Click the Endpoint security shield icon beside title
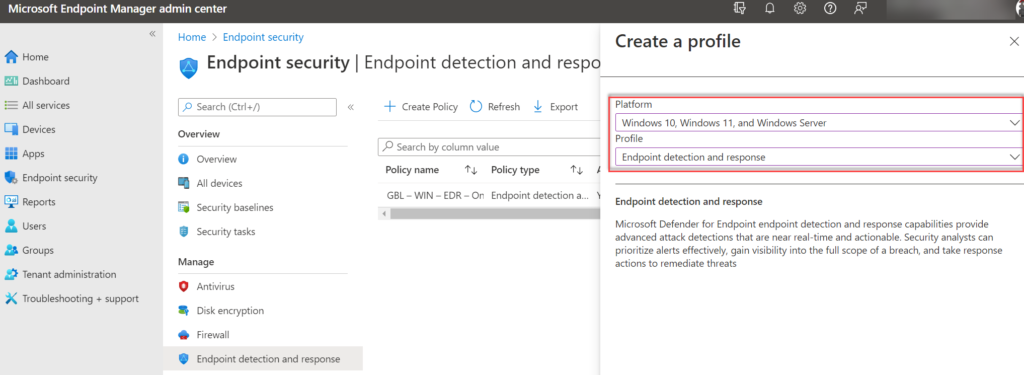Image resolution: width=1024 pixels, height=375 pixels. point(188,67)
